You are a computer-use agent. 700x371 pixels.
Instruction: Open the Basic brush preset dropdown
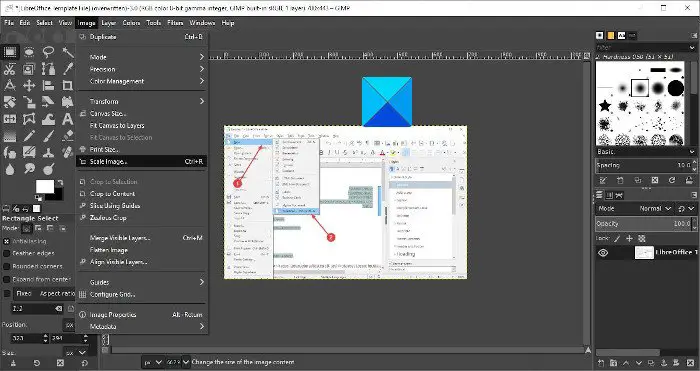click(646, 152)
